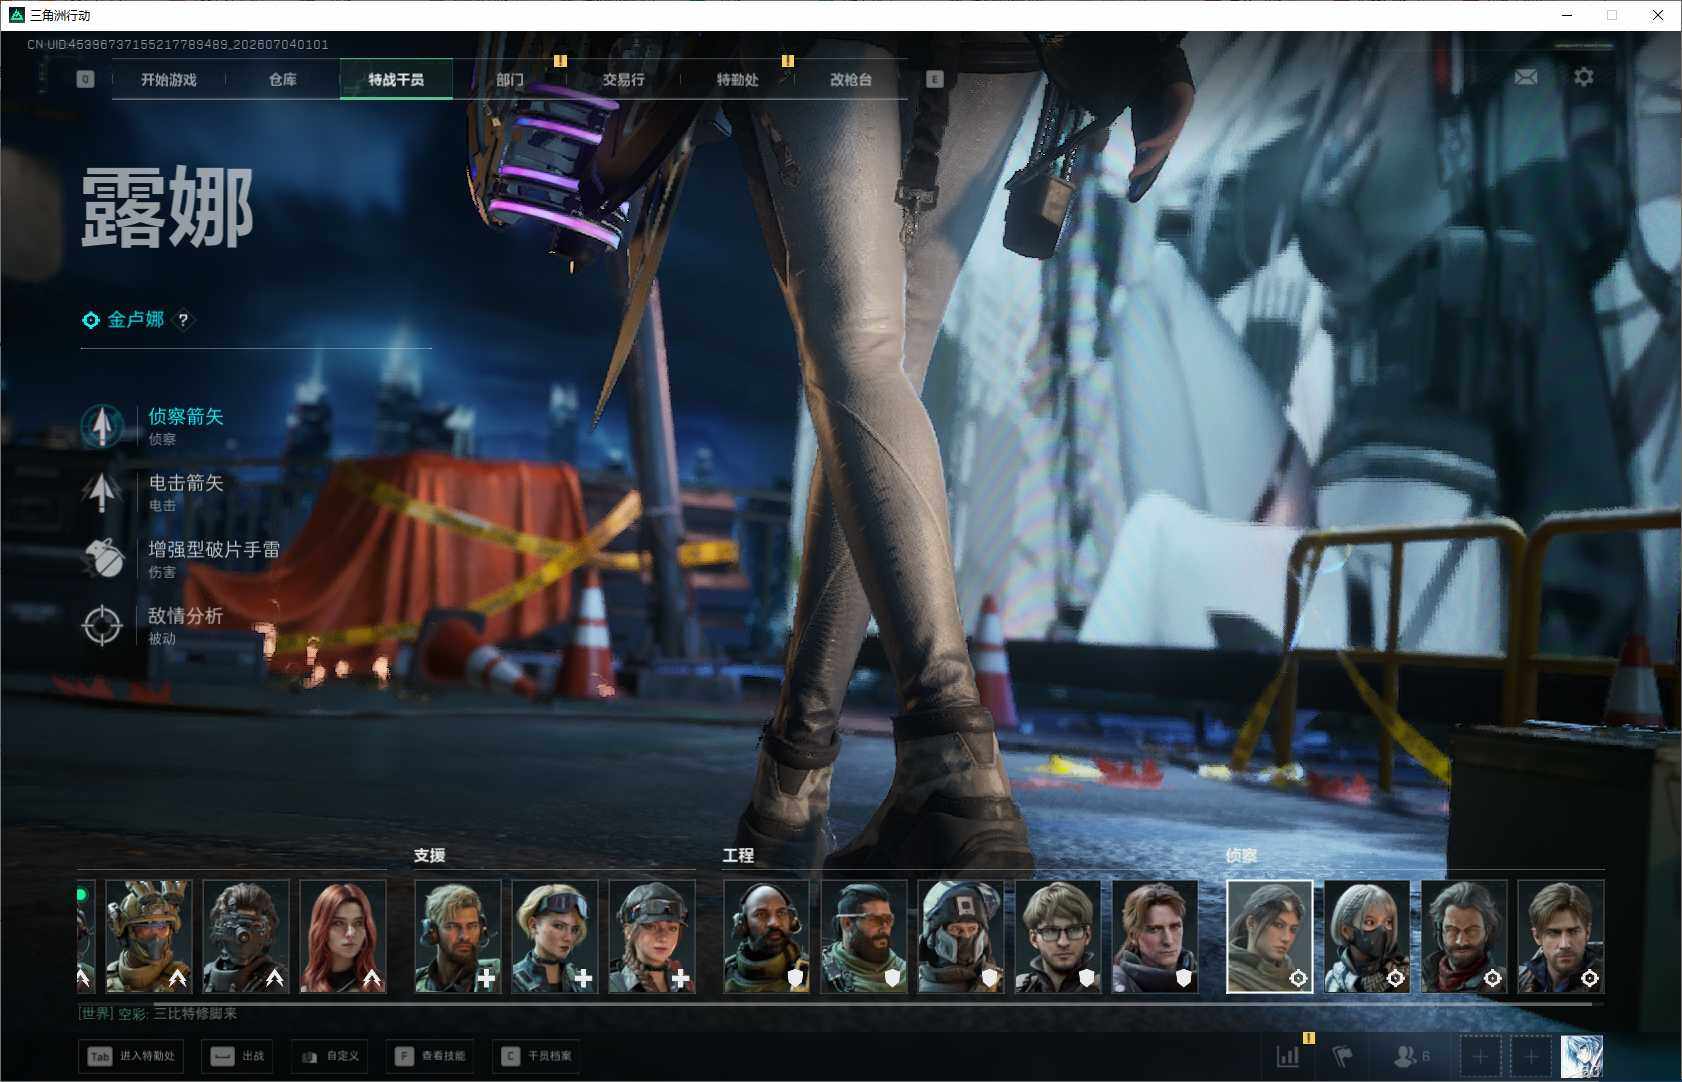The image size is (1682, 1082).
Task: Switch to the 仓库 tab
Action: [283, 79]
